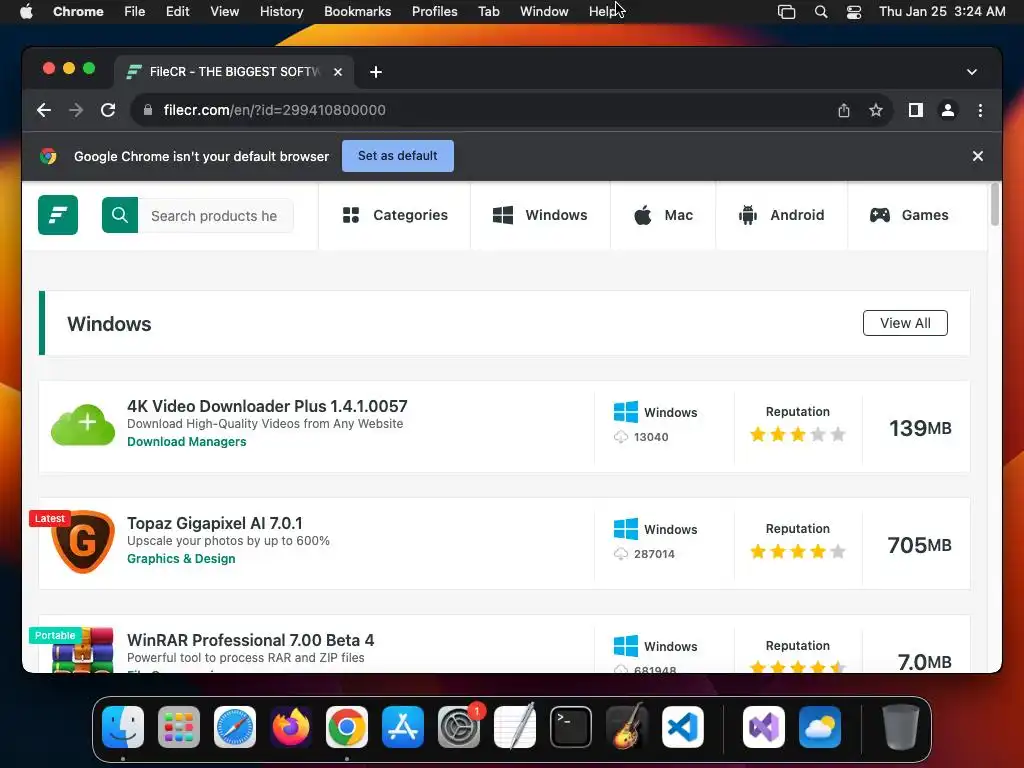1024x768 pixels.
Task: Open 4K Video Downloader Plus 1.4.1.0057
Action: pyautogui.click(x=267, y=406)
